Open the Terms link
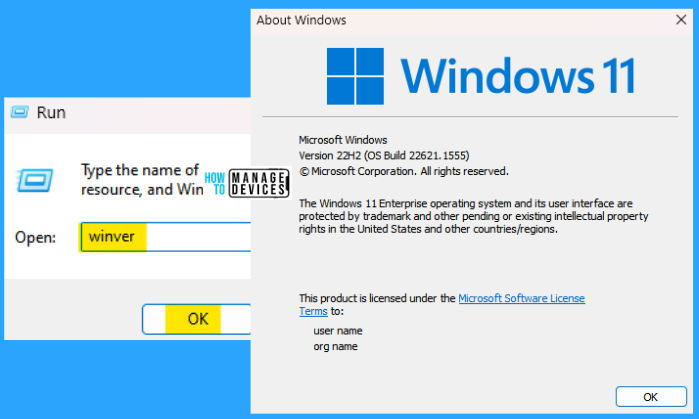 [313, 311]
